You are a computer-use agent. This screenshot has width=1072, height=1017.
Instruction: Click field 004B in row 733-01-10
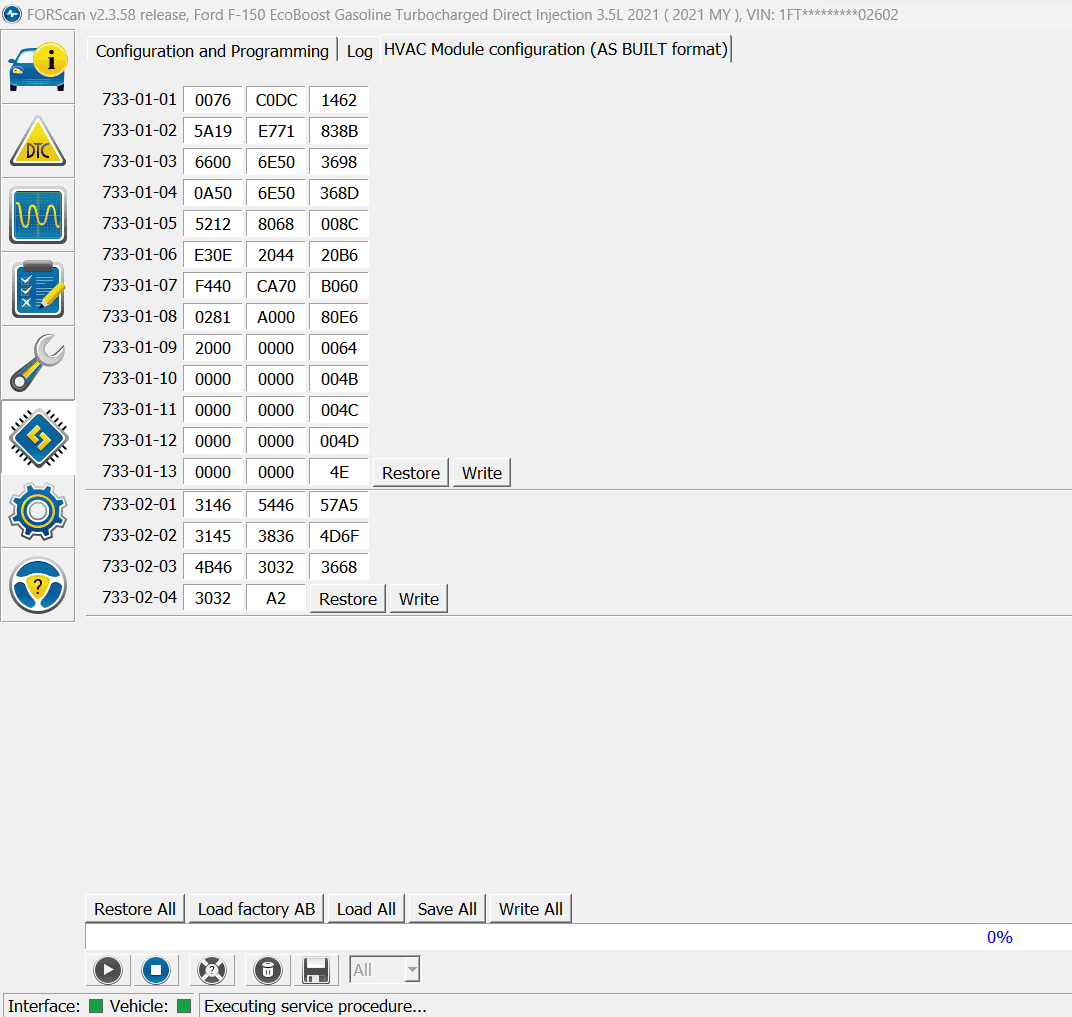tap(339, 379)
